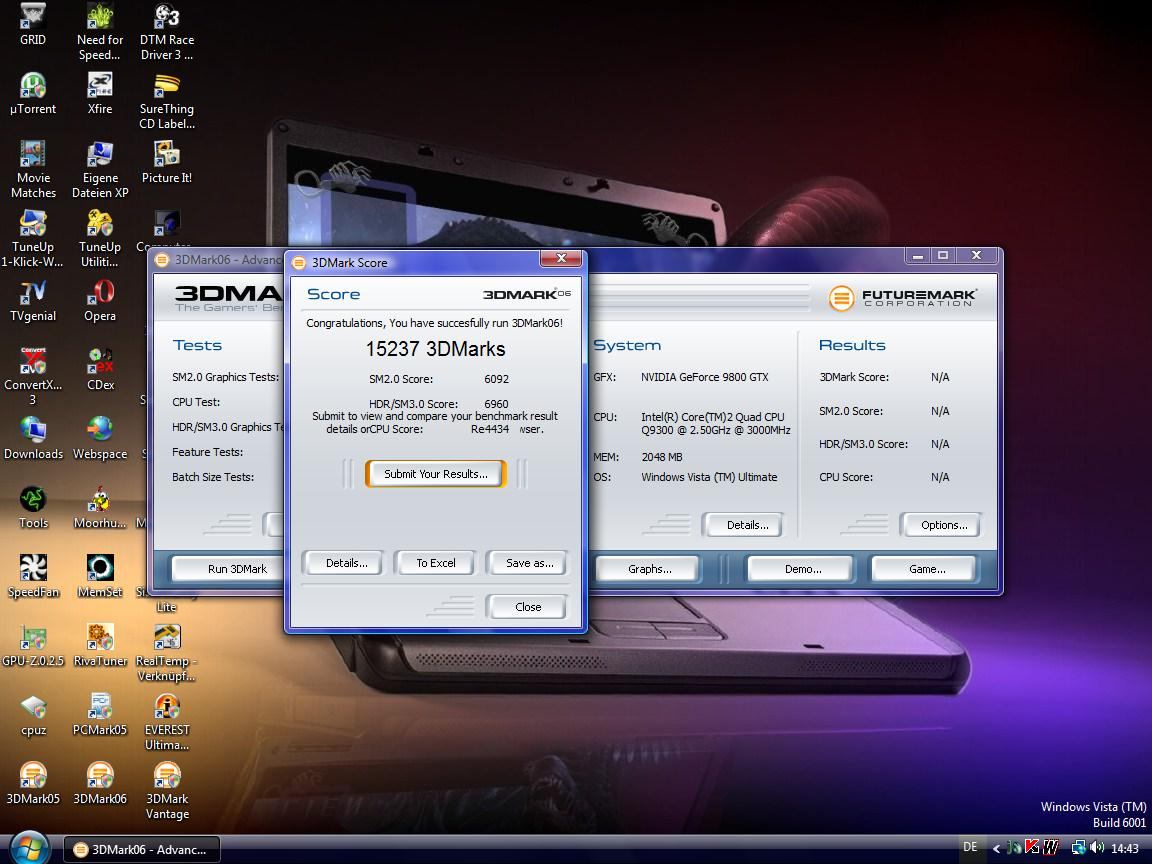Click the Graphs... button
1152x864 pixels.
point(649,569)
